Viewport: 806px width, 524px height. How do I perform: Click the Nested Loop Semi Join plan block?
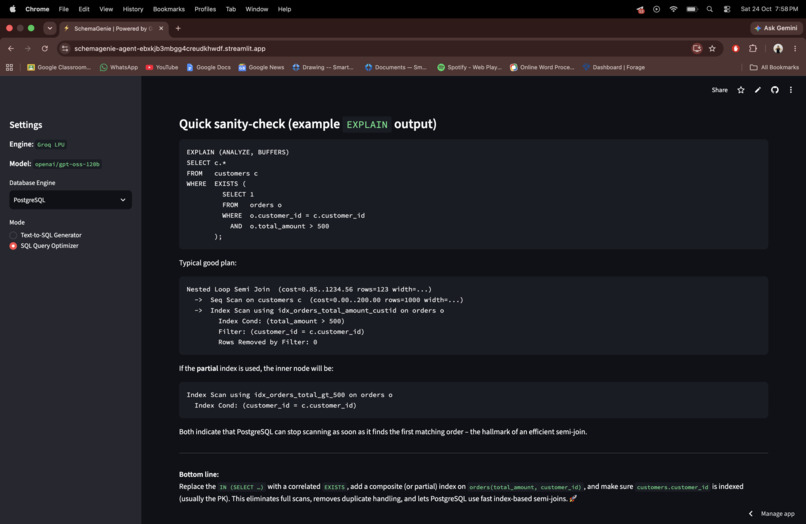pos(473,316)
